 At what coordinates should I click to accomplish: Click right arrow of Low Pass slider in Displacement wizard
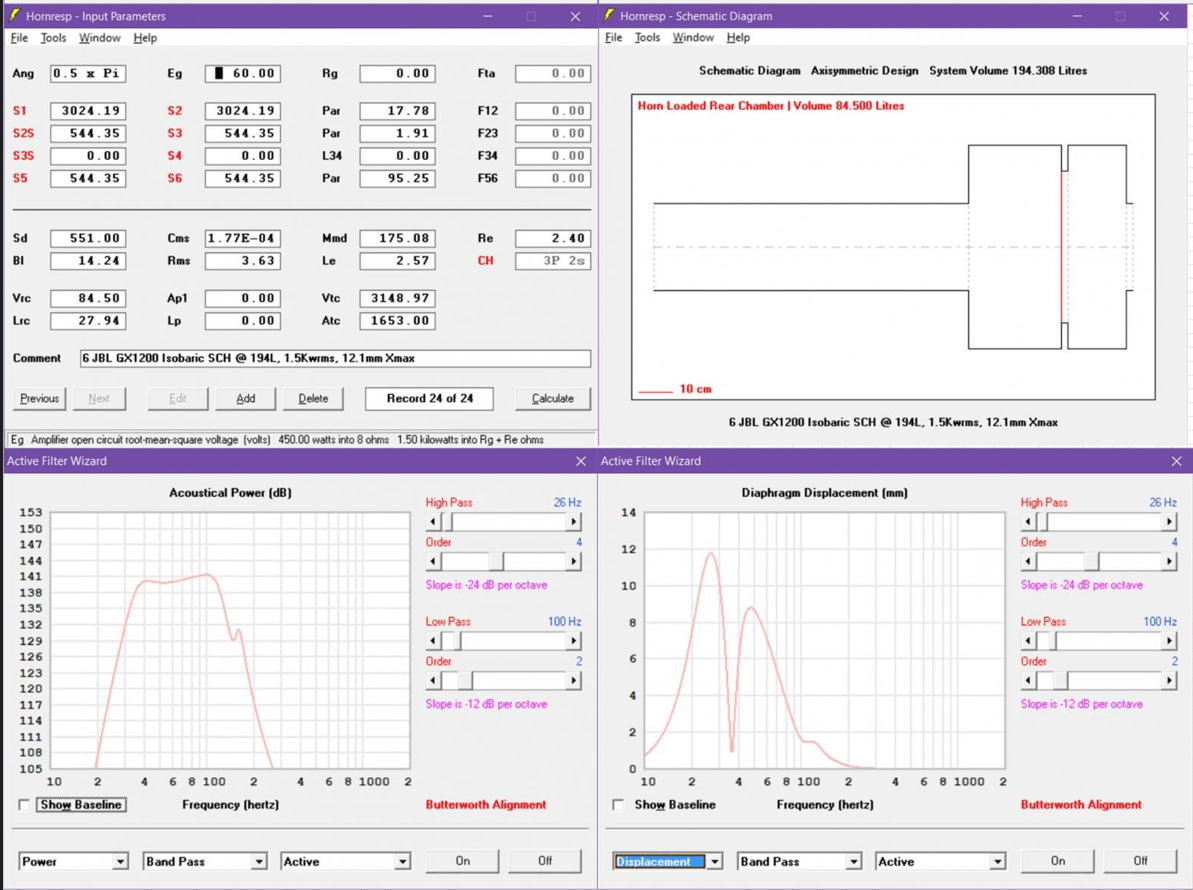click(x=1169, y=640)
